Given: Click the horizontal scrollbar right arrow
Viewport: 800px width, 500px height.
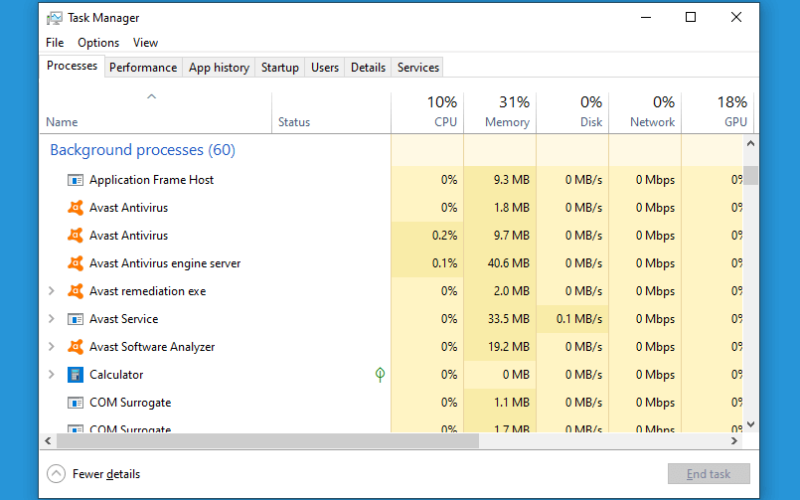Looking at the screenshot, I should 735,441.
